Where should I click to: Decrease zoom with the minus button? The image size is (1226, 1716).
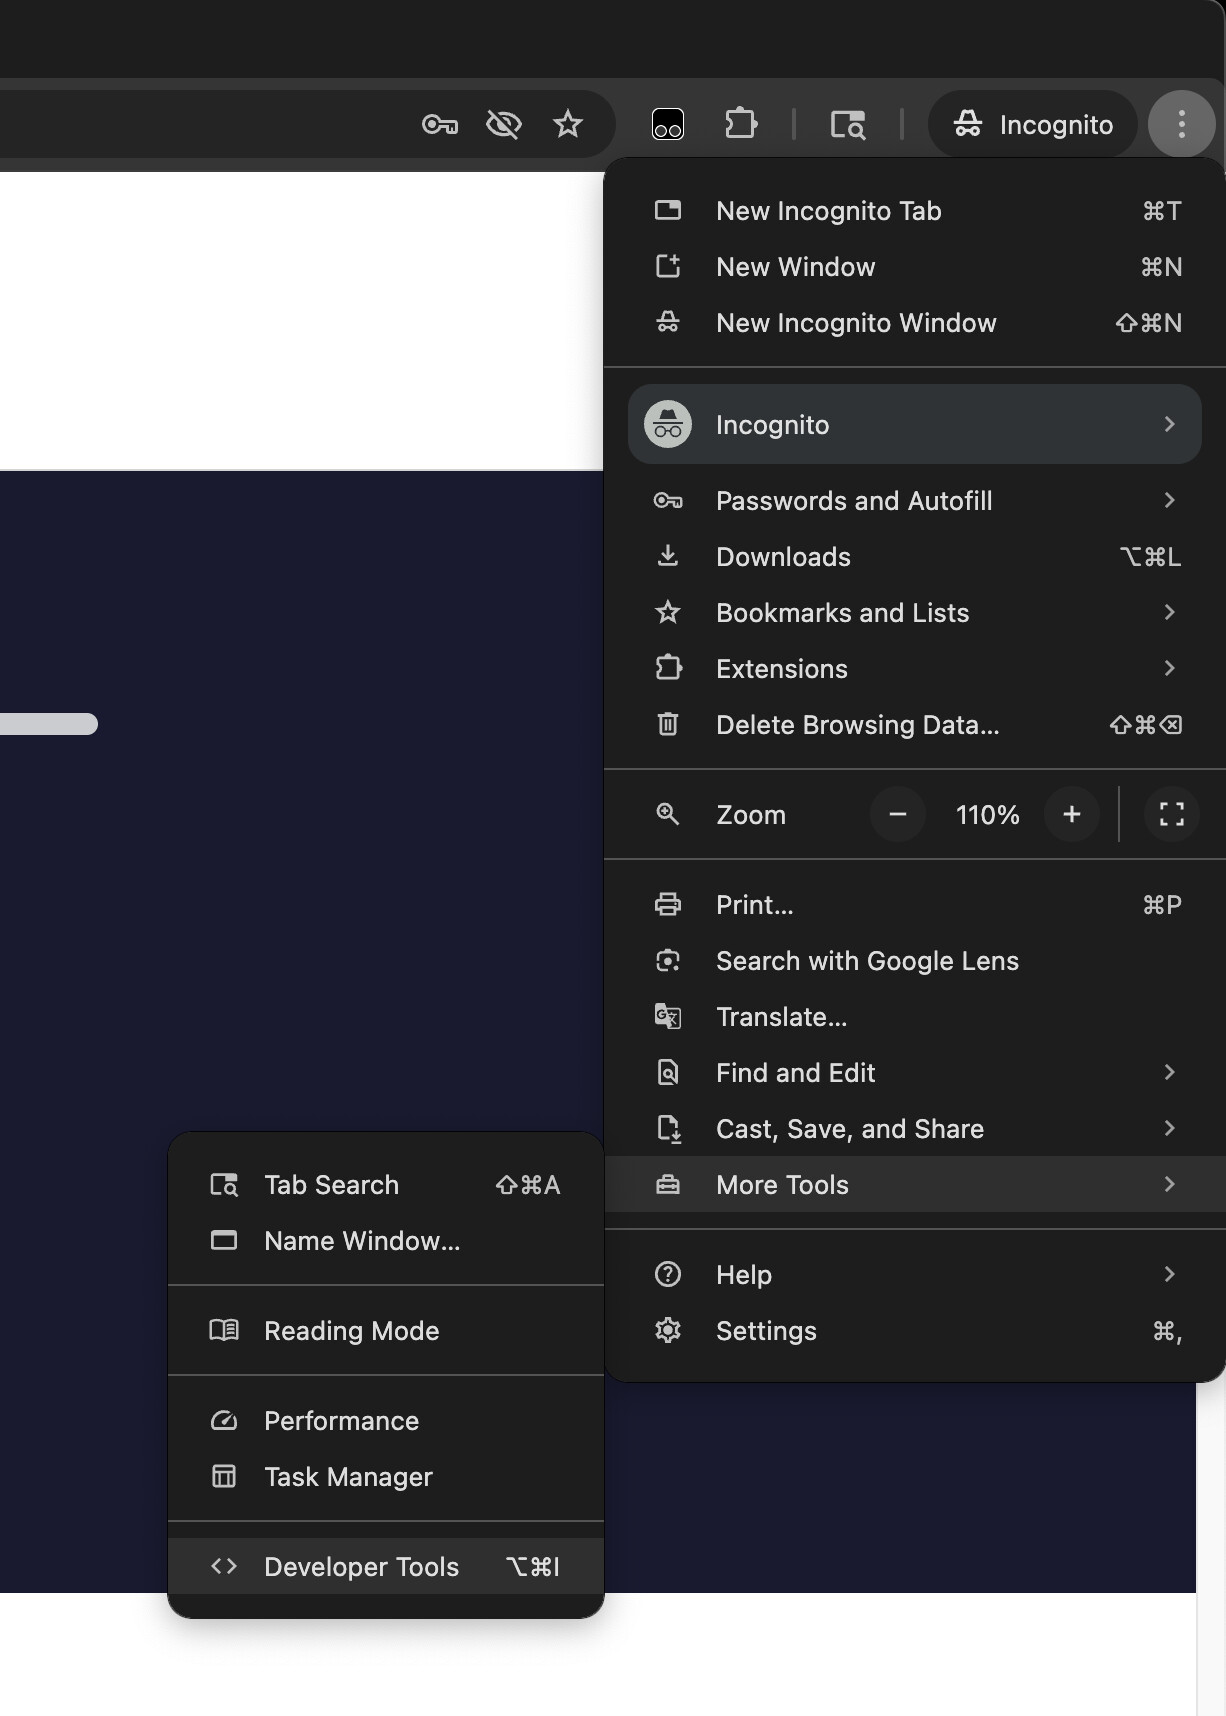click(x=897, y=814)
